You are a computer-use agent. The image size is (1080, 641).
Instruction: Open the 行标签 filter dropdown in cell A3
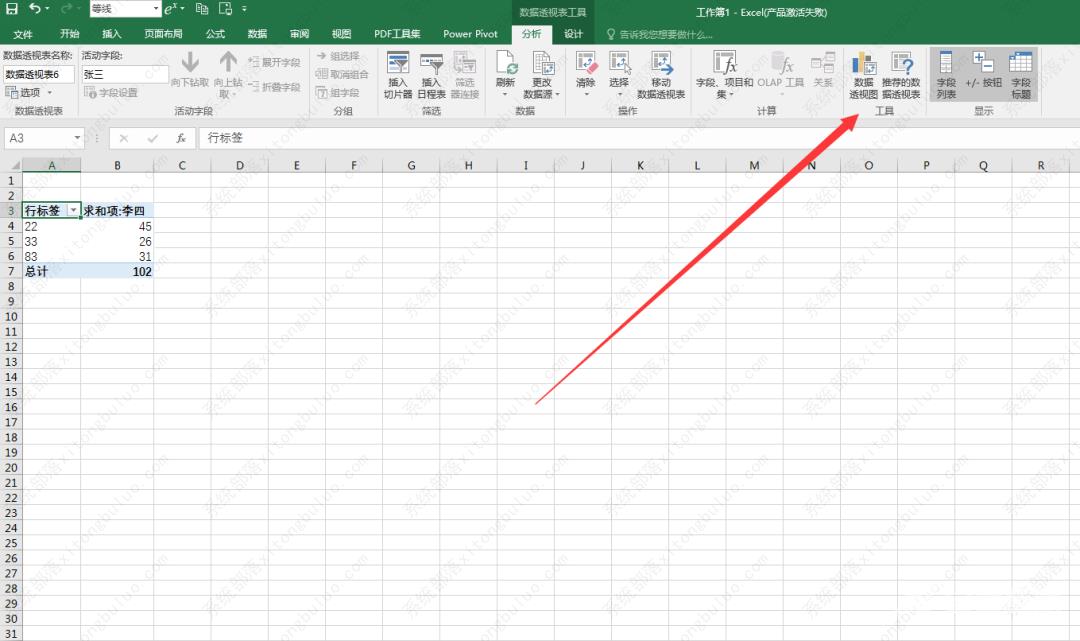click(73, 210)
